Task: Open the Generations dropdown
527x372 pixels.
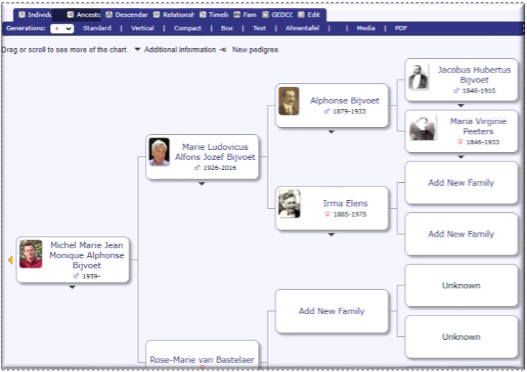Action: 62,29
